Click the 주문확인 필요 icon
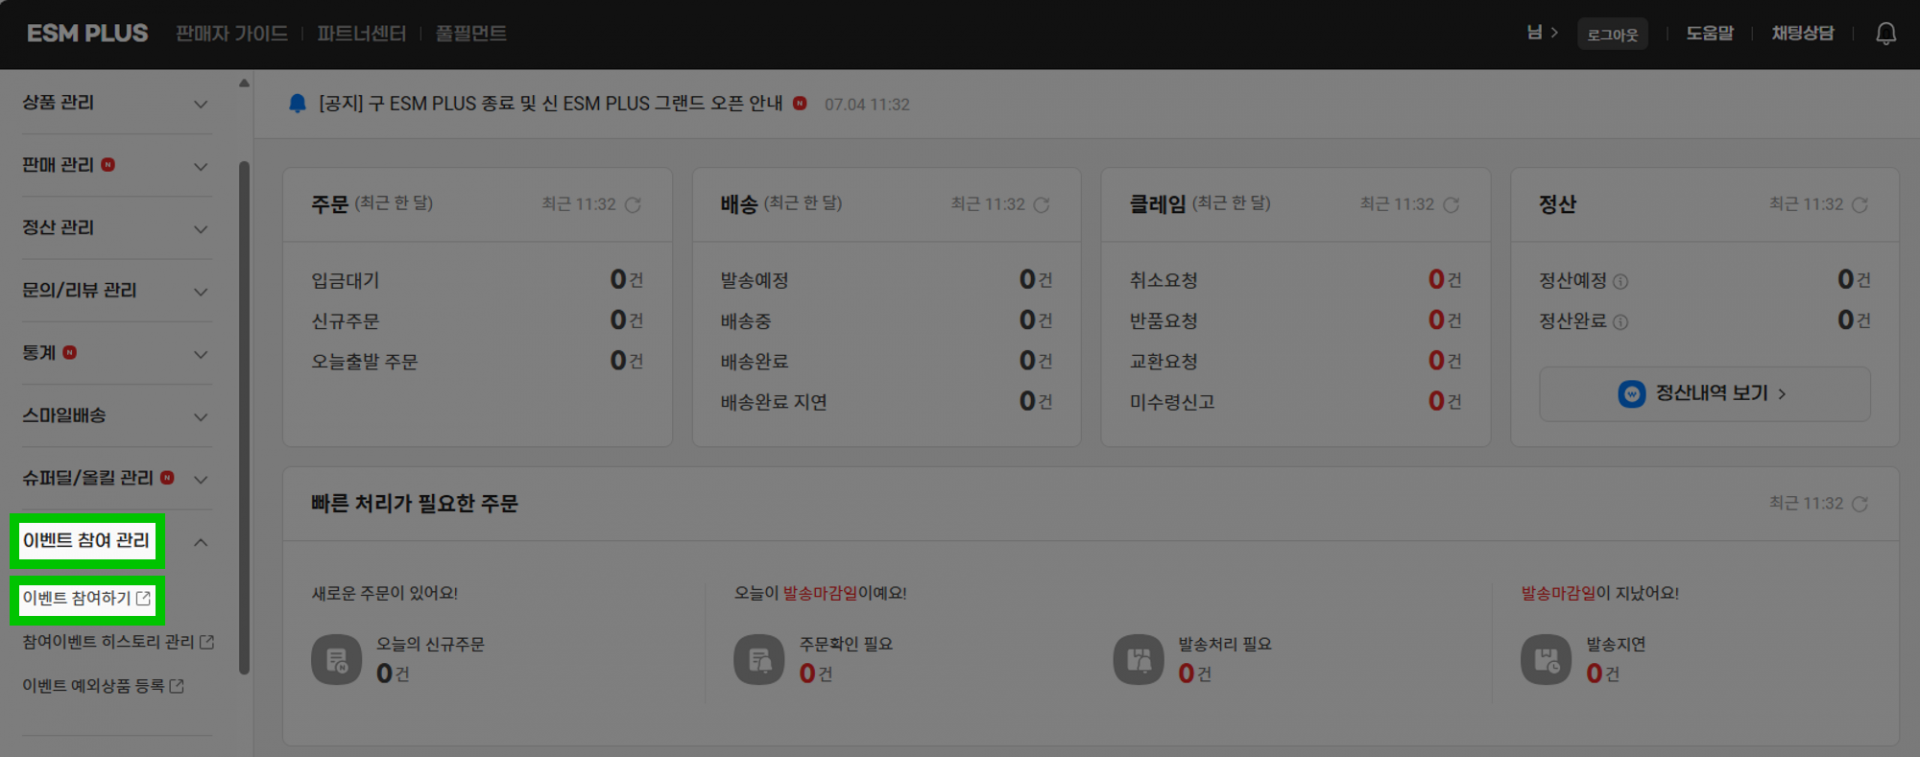 [x=759, y=660]
